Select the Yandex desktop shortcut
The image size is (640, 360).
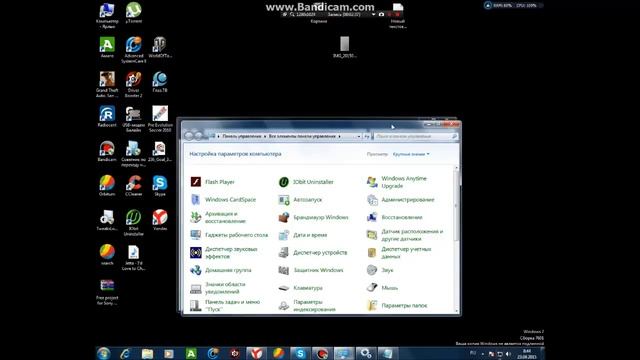(x=160, y=220)
